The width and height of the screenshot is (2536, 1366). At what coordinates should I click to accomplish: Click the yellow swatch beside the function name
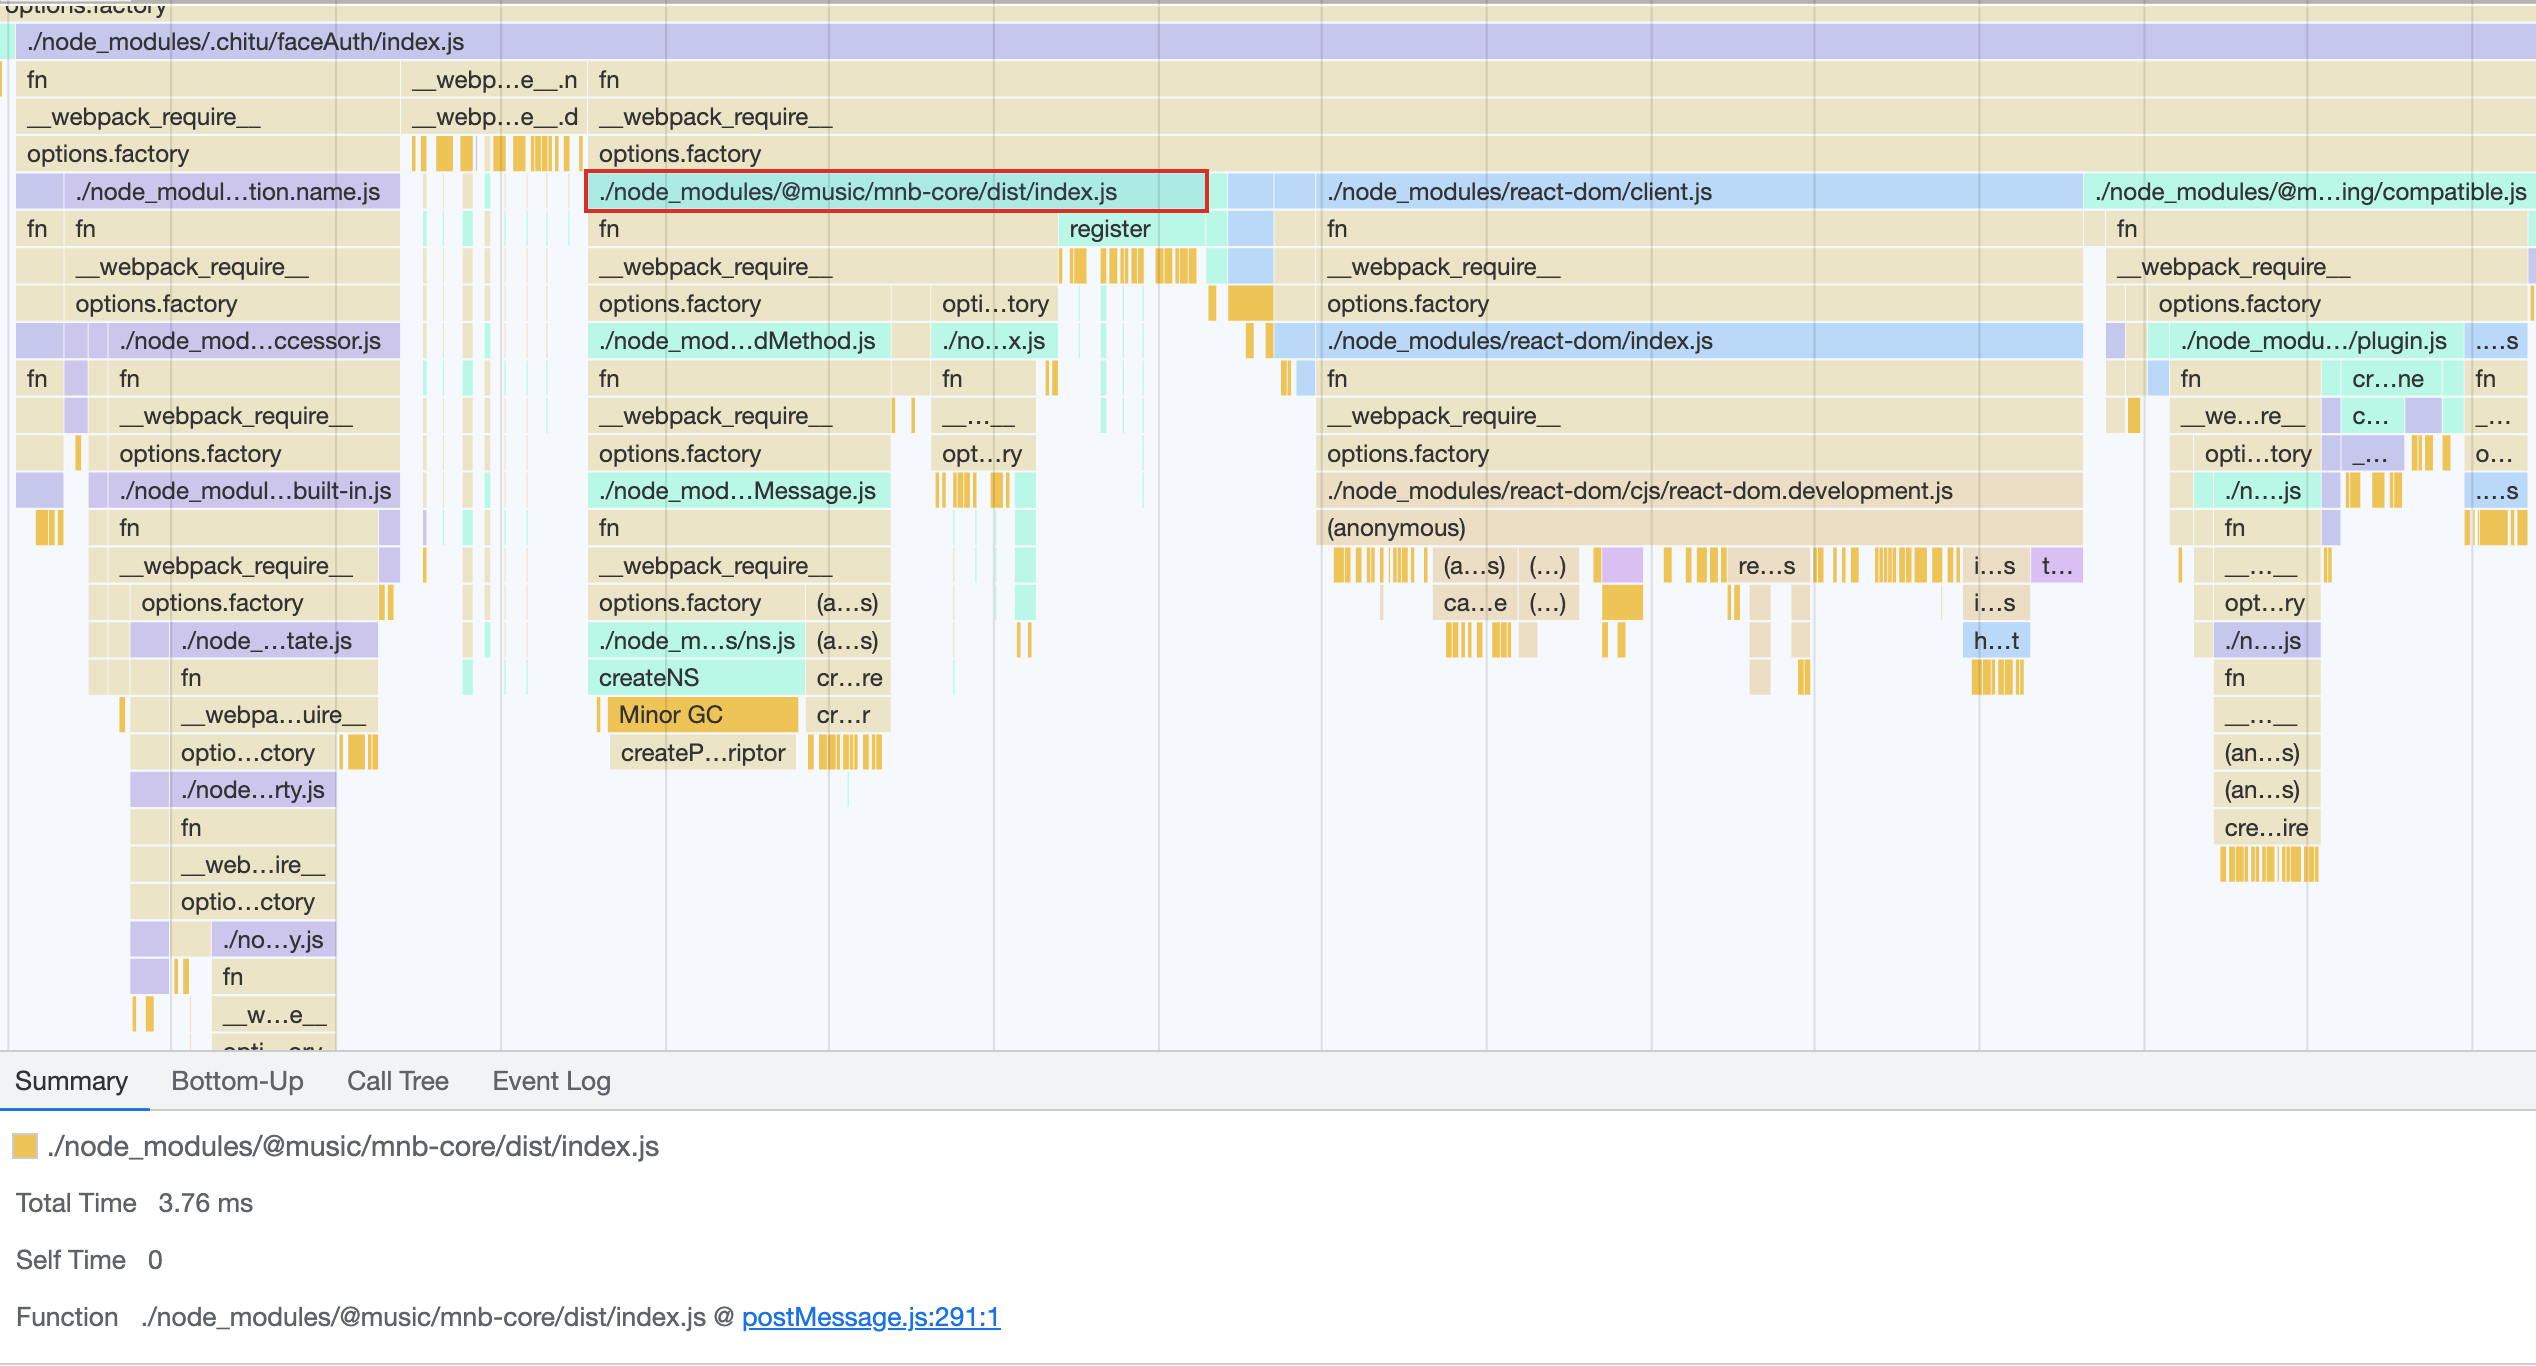(25, 1146)
